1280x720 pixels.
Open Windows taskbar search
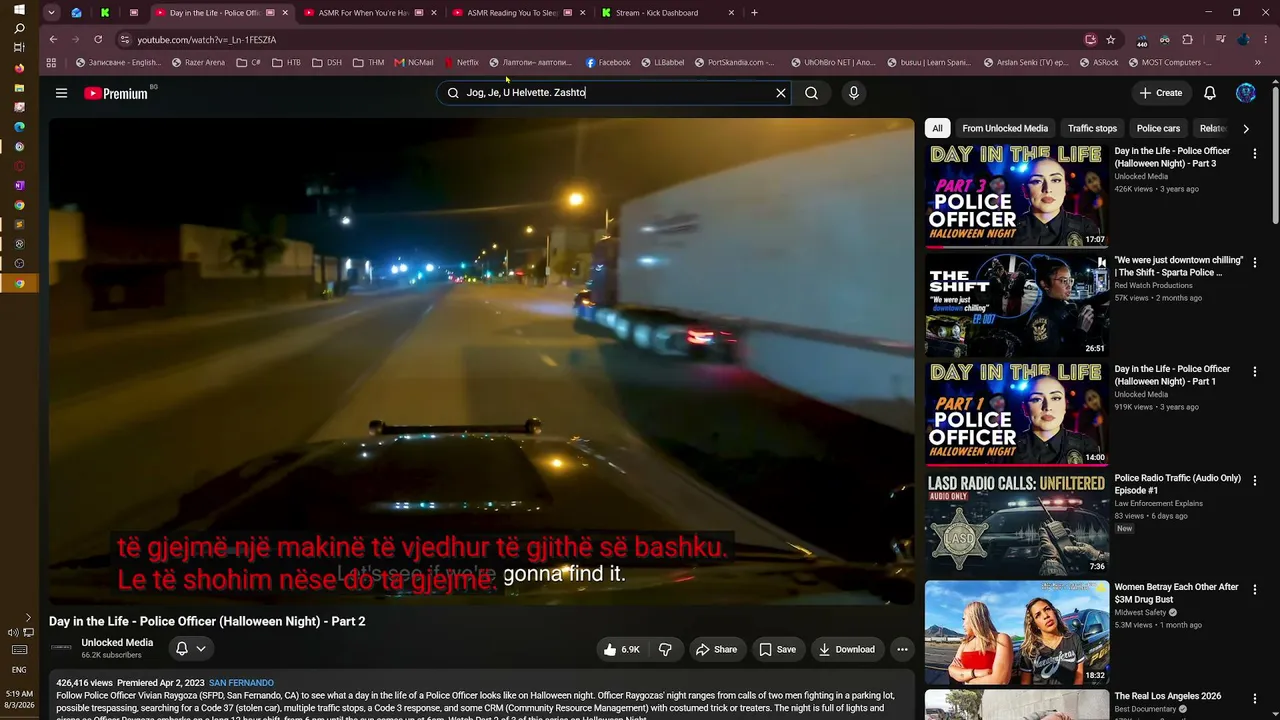[x=19, y=28]
